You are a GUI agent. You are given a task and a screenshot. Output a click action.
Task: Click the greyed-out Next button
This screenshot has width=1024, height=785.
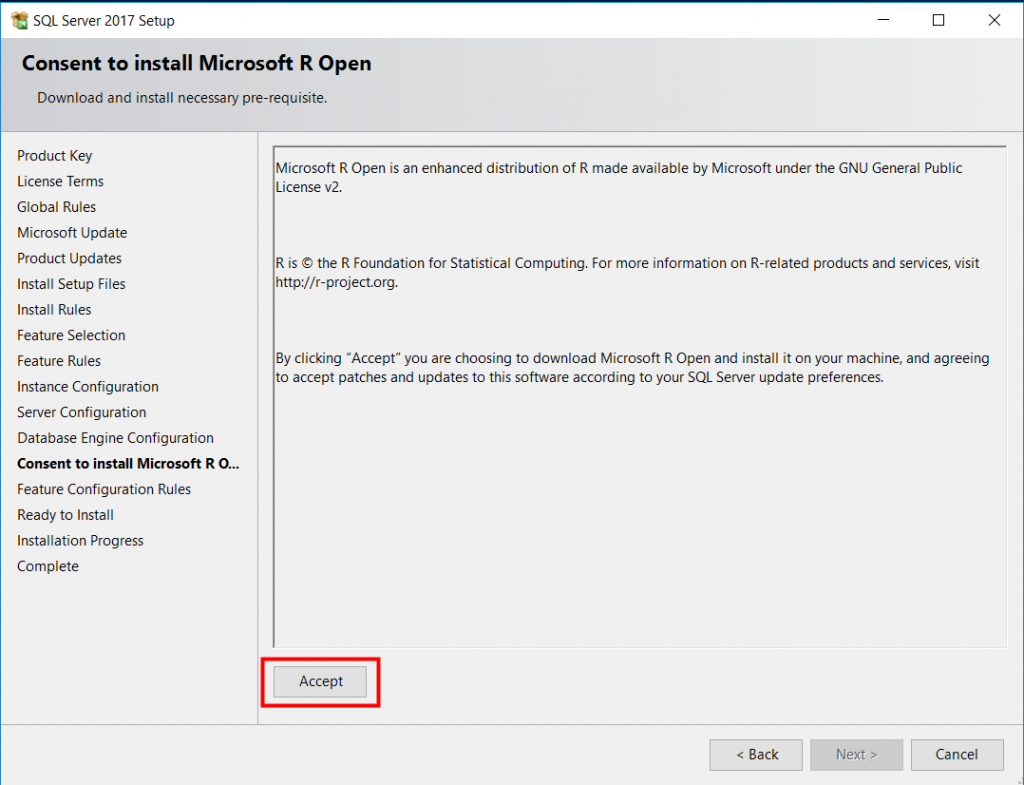click(x=856, y=754)
